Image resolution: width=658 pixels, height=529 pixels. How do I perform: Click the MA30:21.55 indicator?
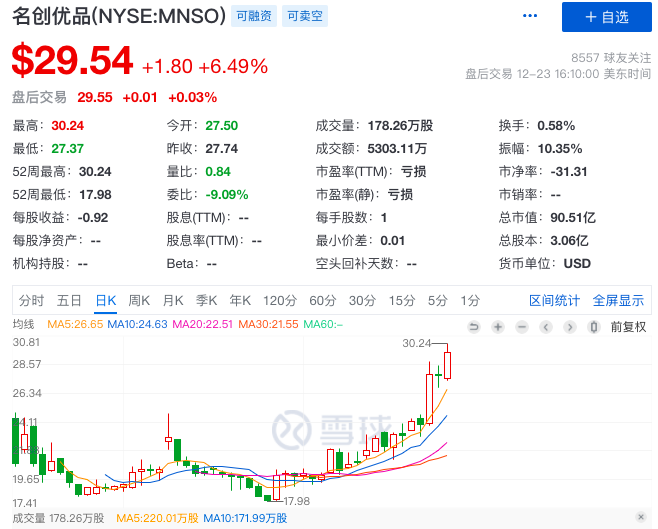click(x=268, y=324)
